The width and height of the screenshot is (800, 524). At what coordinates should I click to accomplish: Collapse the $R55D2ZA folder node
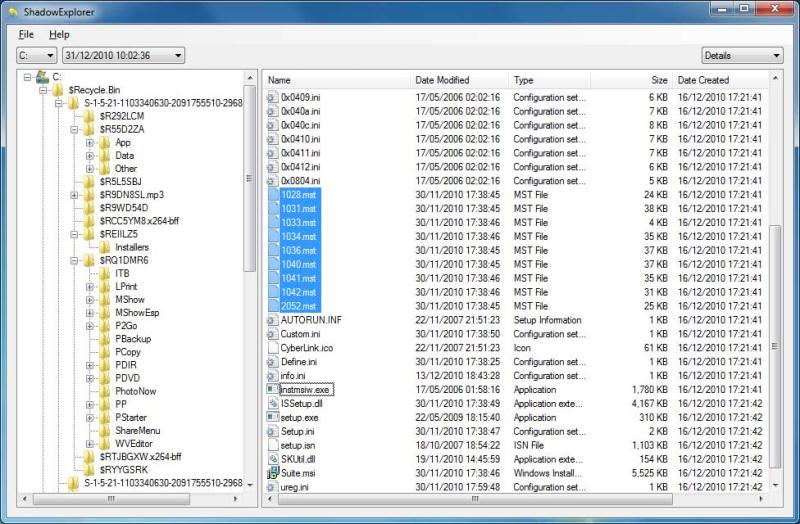[74, 130]
